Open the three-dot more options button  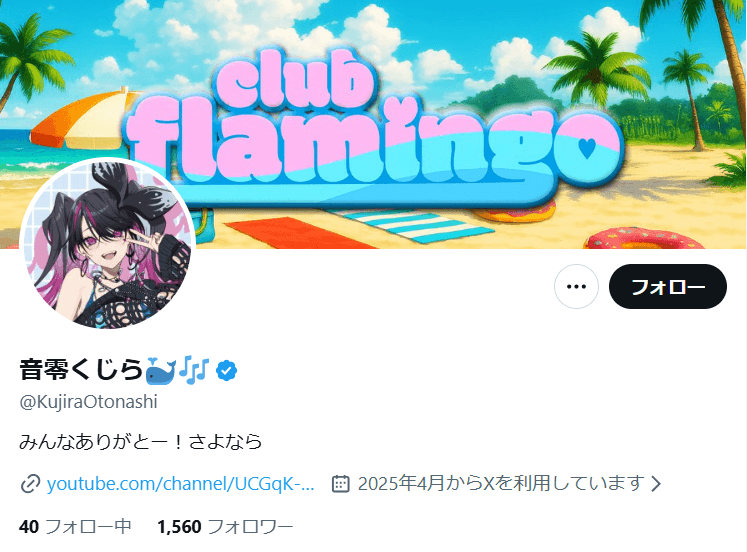[576, 287]
